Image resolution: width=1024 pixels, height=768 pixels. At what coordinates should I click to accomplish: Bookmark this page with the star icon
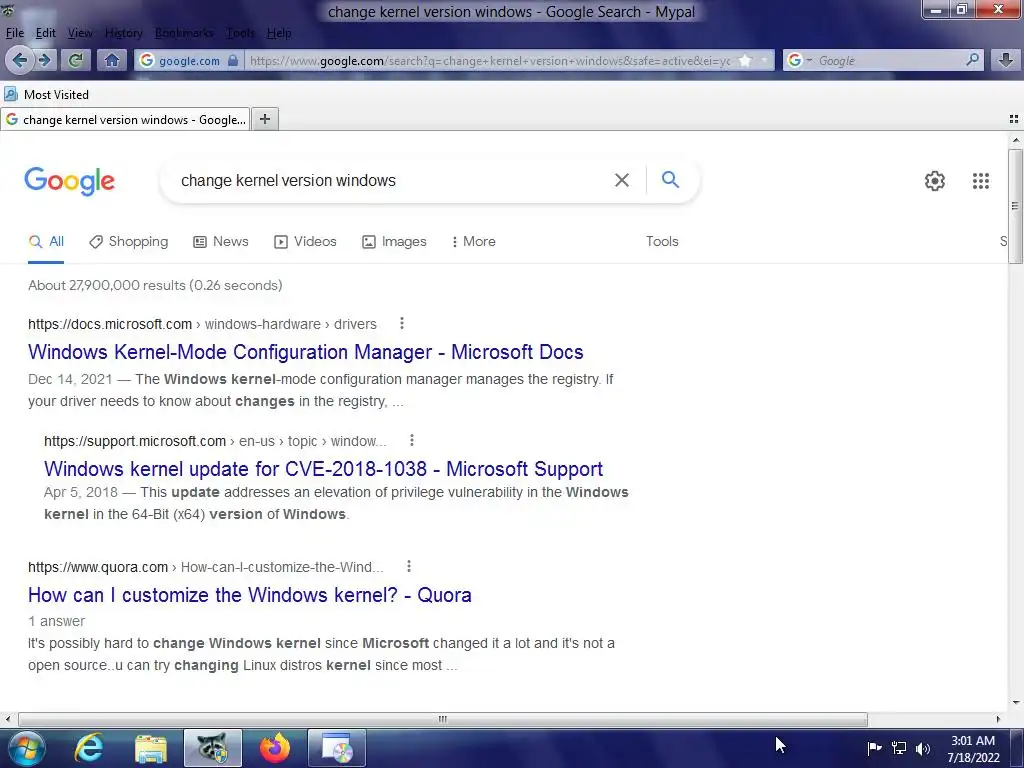point(744,61)
